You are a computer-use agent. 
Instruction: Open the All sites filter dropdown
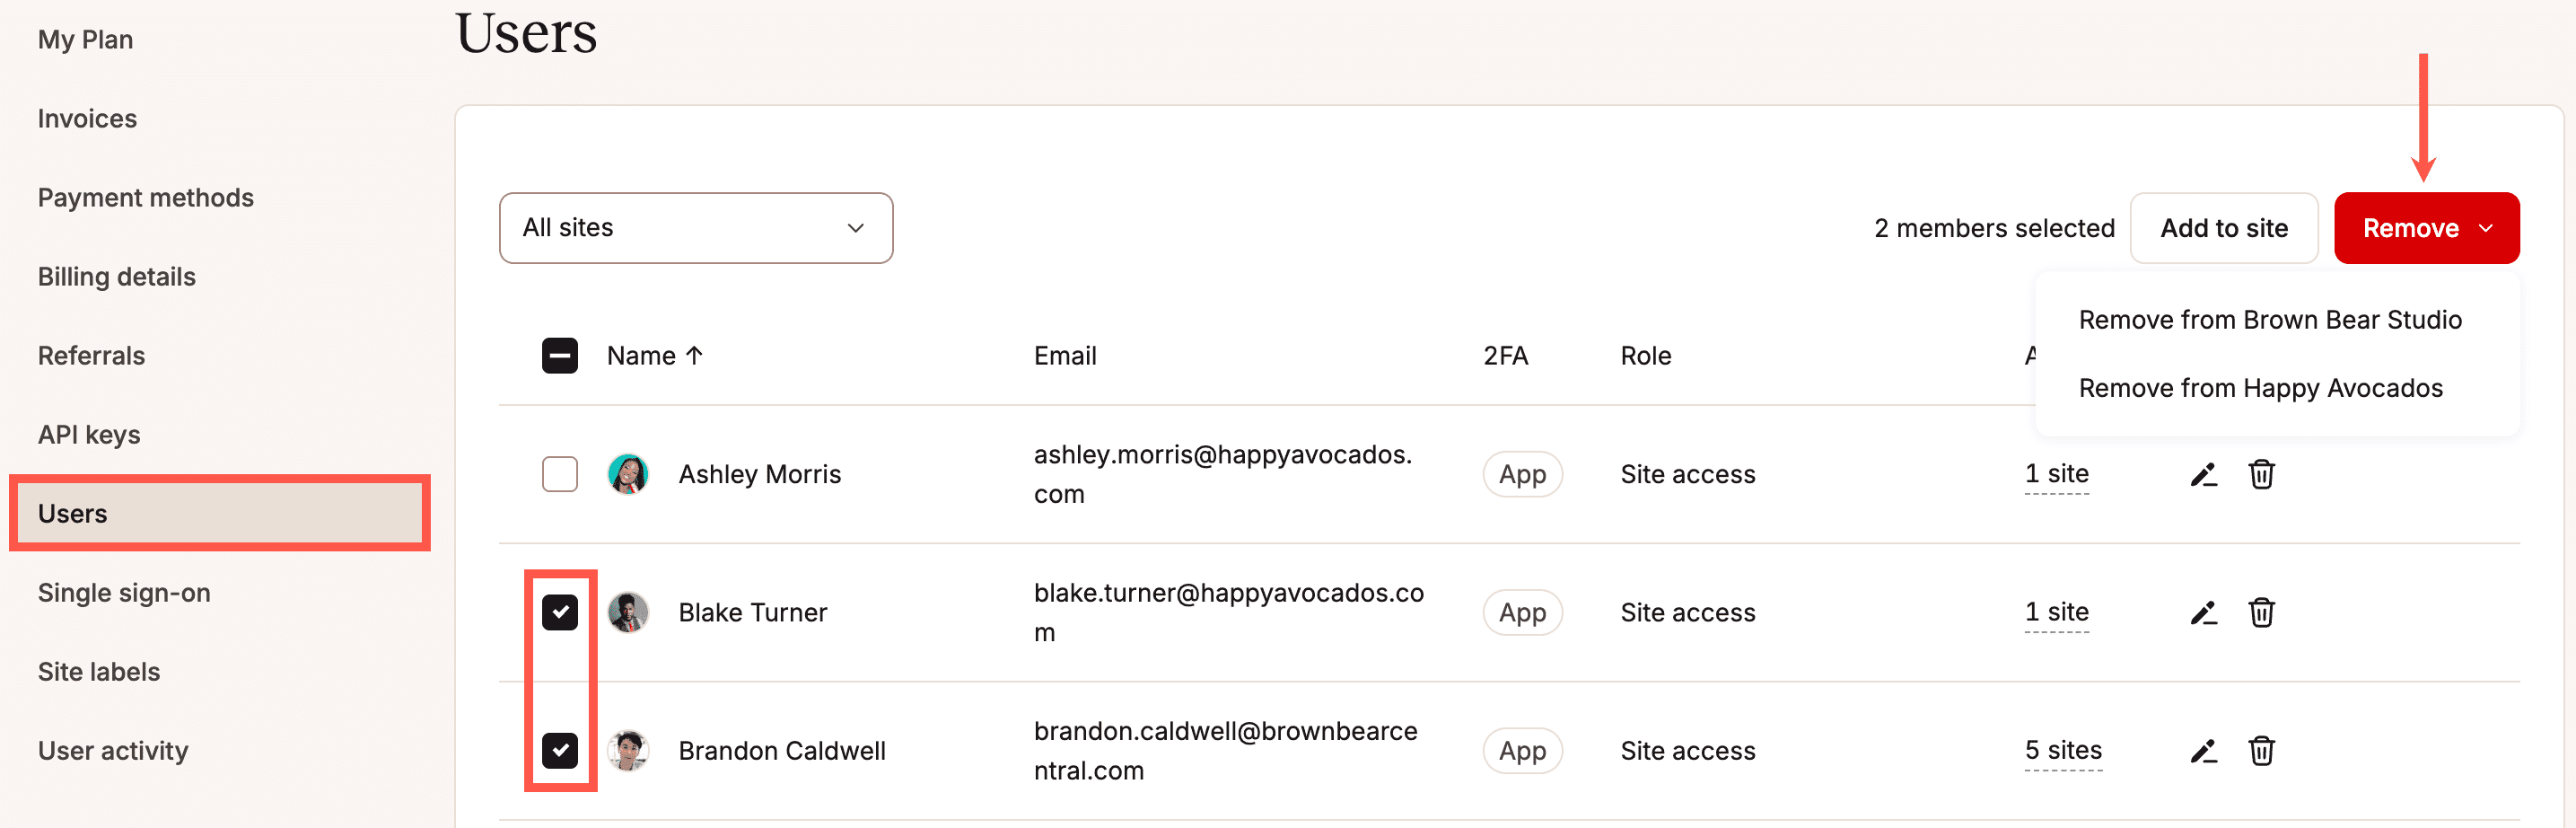pos(695,227)
